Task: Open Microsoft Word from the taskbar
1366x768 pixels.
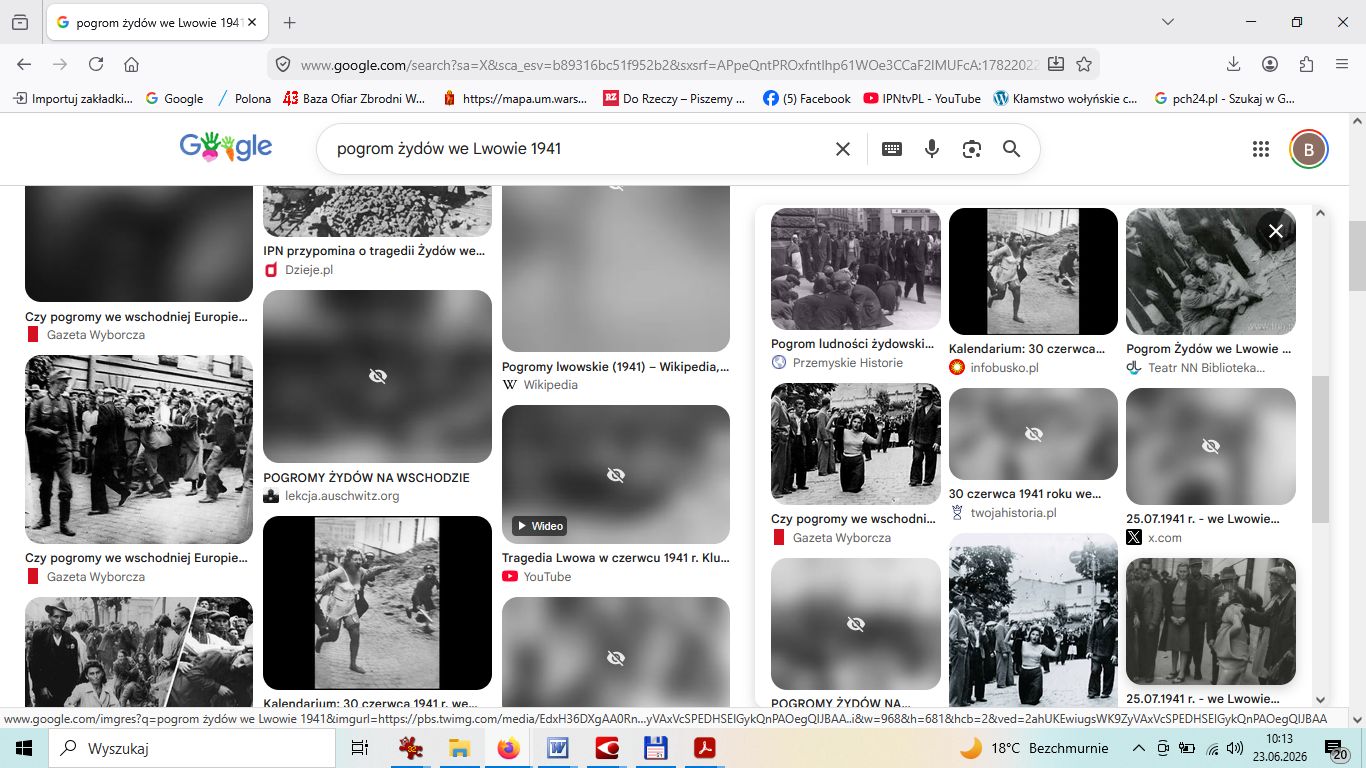Action: pyautogui.click(x=557, y=747)
